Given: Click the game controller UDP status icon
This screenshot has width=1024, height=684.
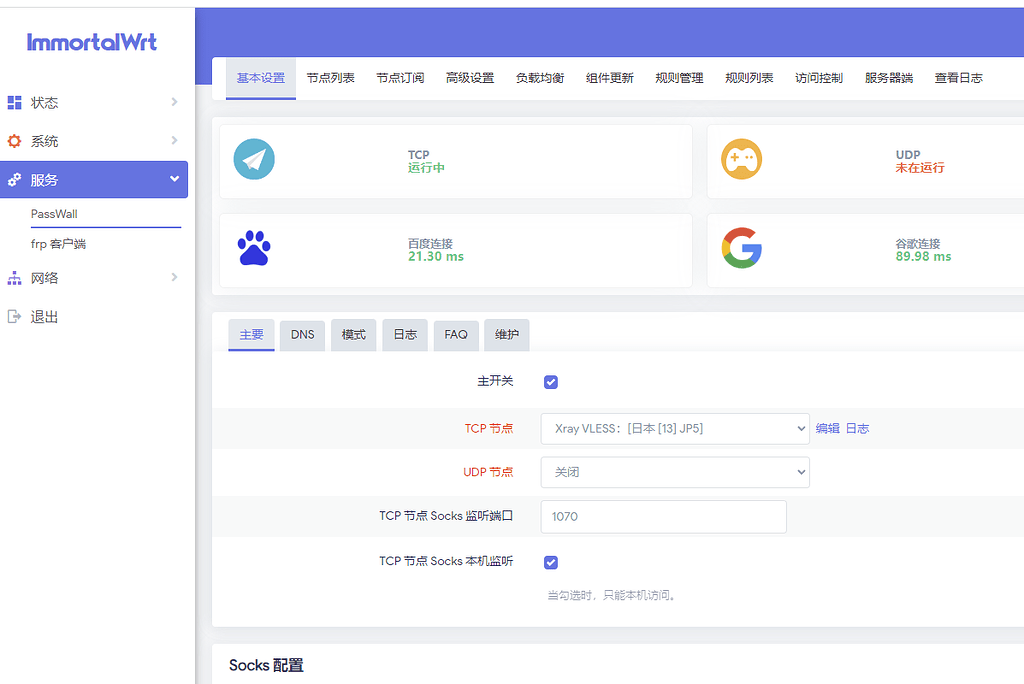Looking at the screenshot, I should 741,159.
